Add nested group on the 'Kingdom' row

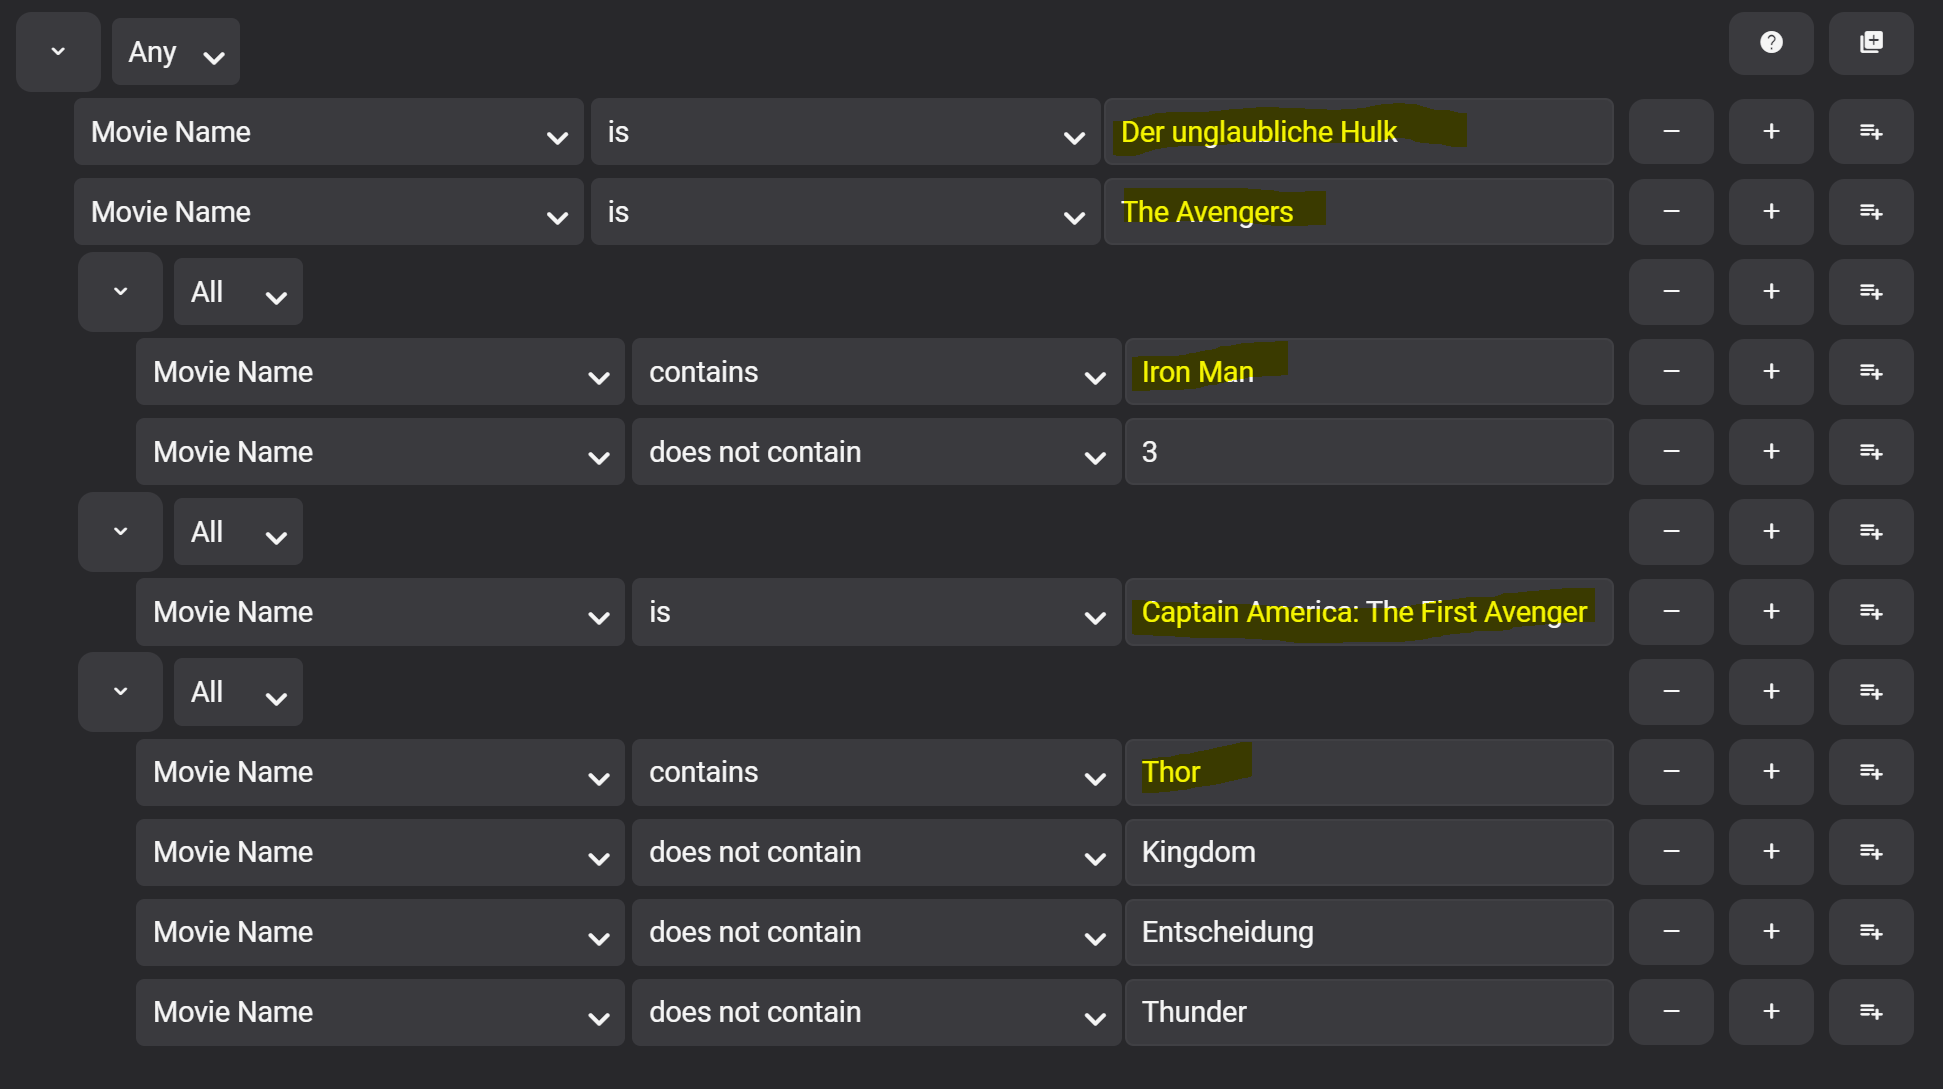[x=1871, y=852]
